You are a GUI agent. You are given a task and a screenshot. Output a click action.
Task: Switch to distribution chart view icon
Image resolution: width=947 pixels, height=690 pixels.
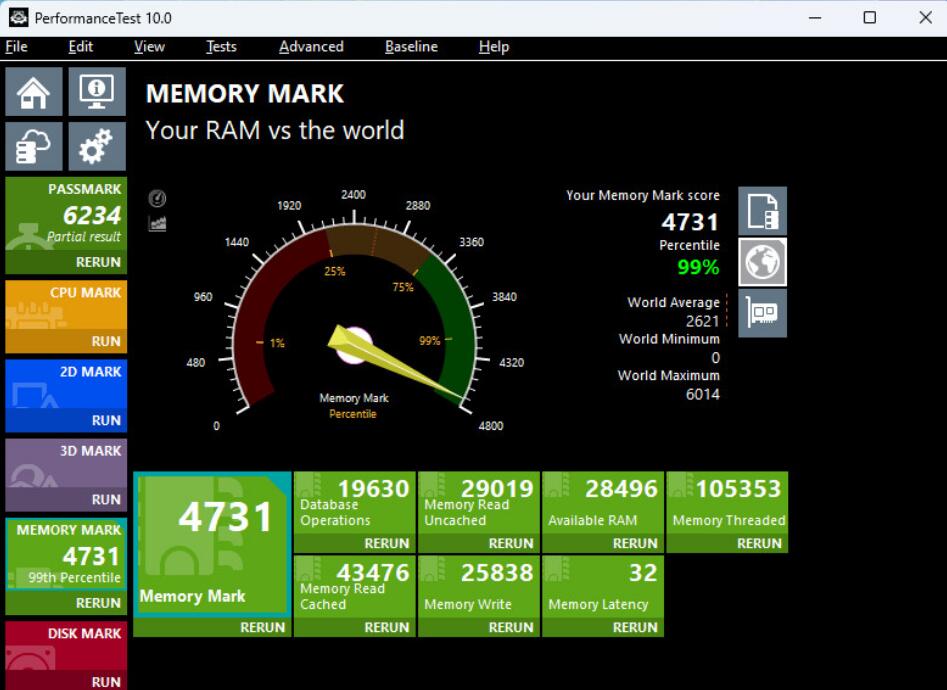tap(157, 224)
